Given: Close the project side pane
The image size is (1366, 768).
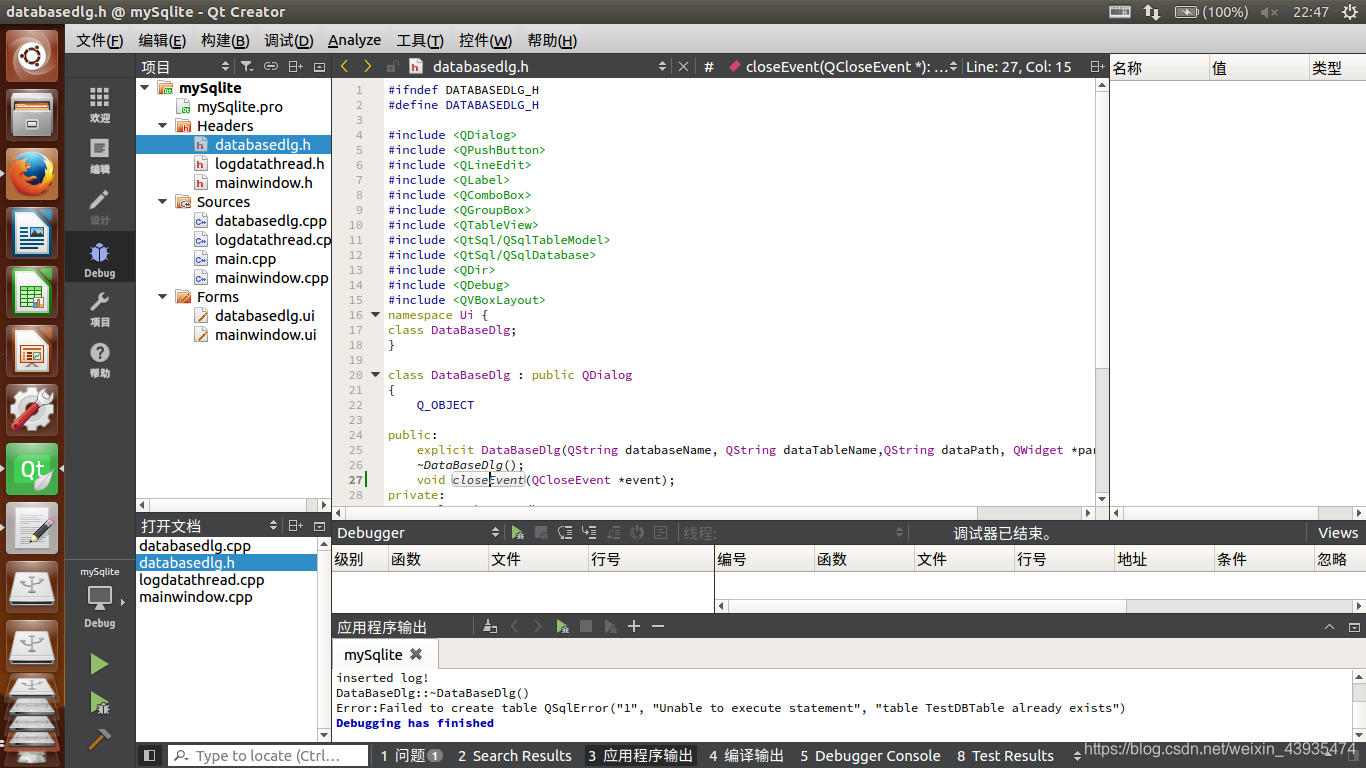Looking at the screenshot, I should [320, 66].
